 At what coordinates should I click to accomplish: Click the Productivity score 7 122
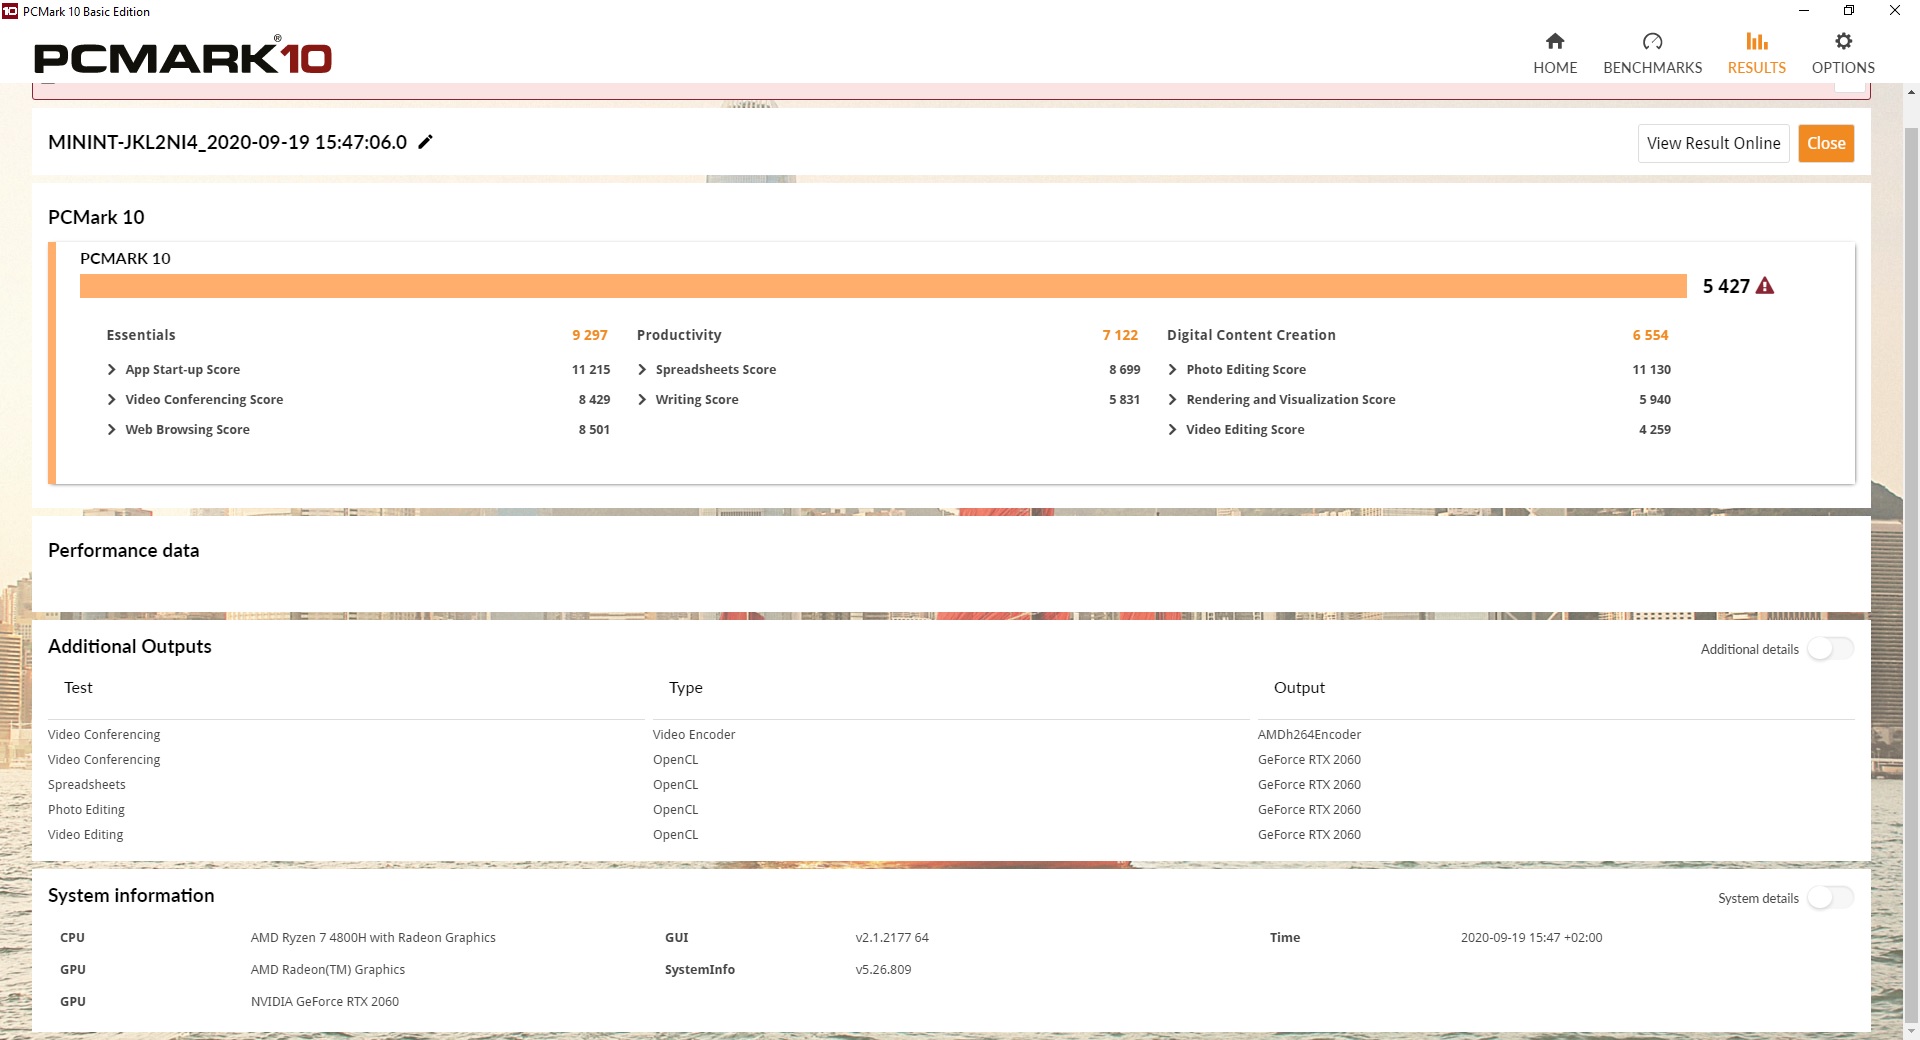(x=1120, y=335)
